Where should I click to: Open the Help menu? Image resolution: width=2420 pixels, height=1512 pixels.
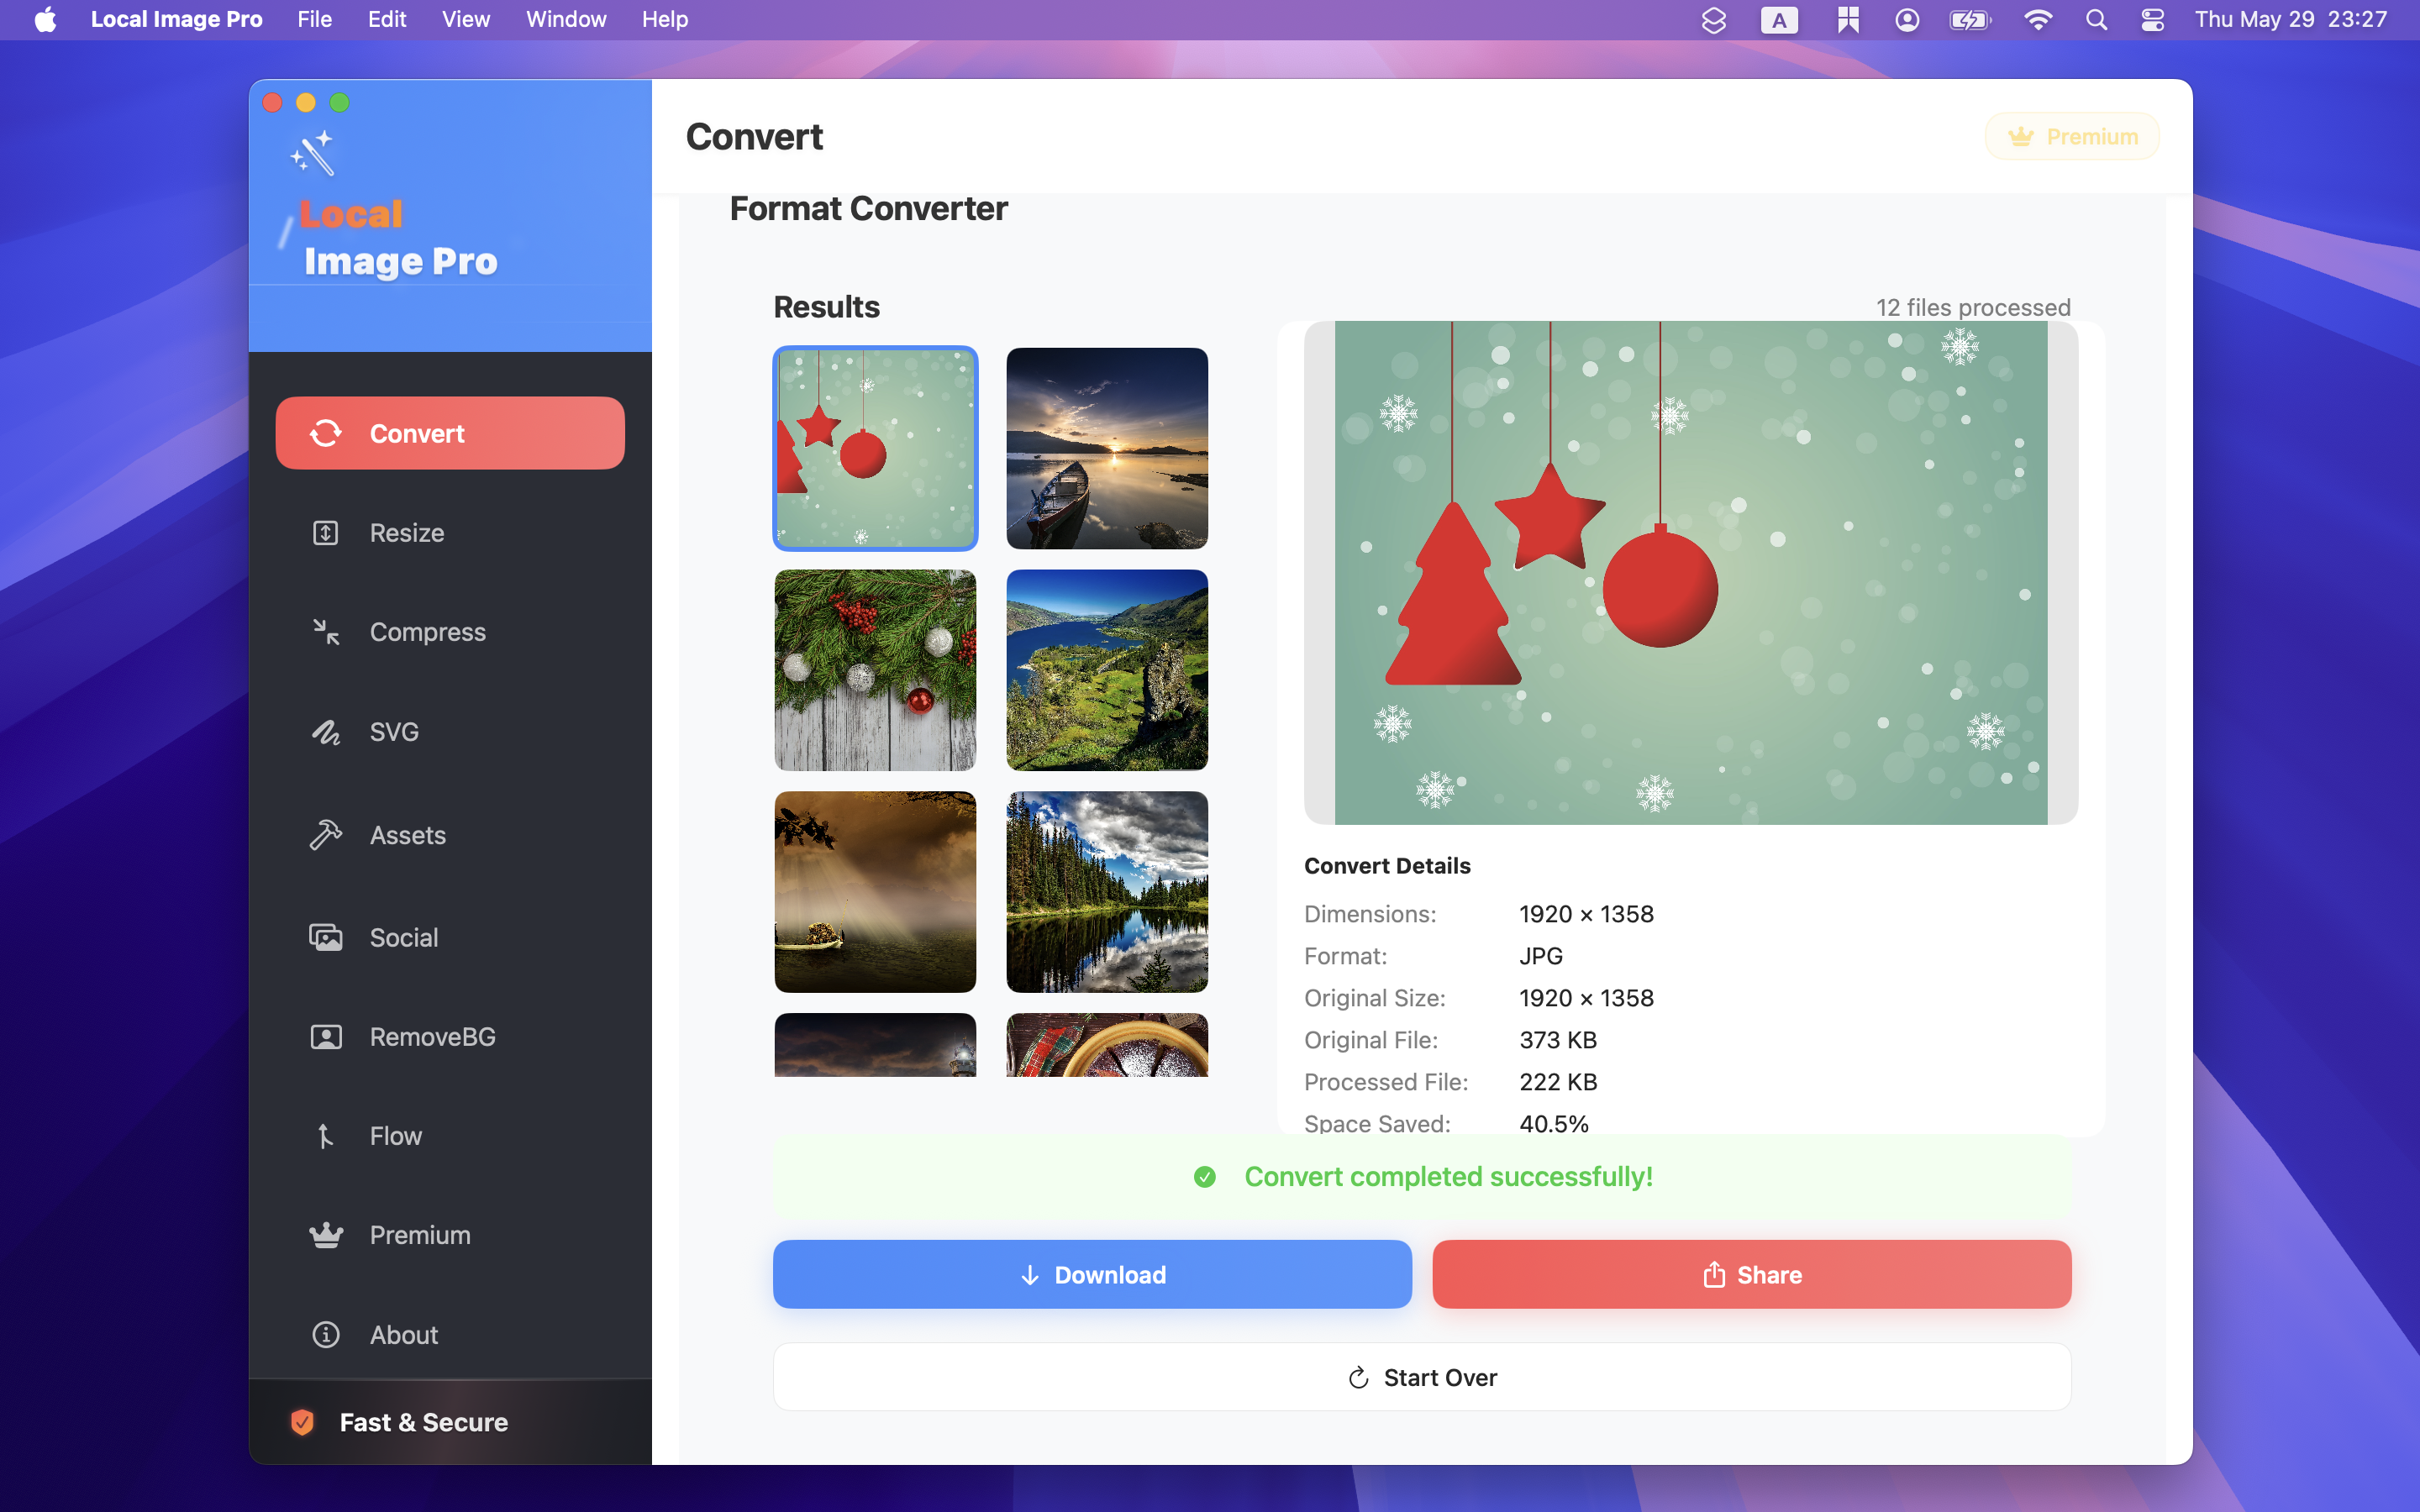[x=665, y=19]
